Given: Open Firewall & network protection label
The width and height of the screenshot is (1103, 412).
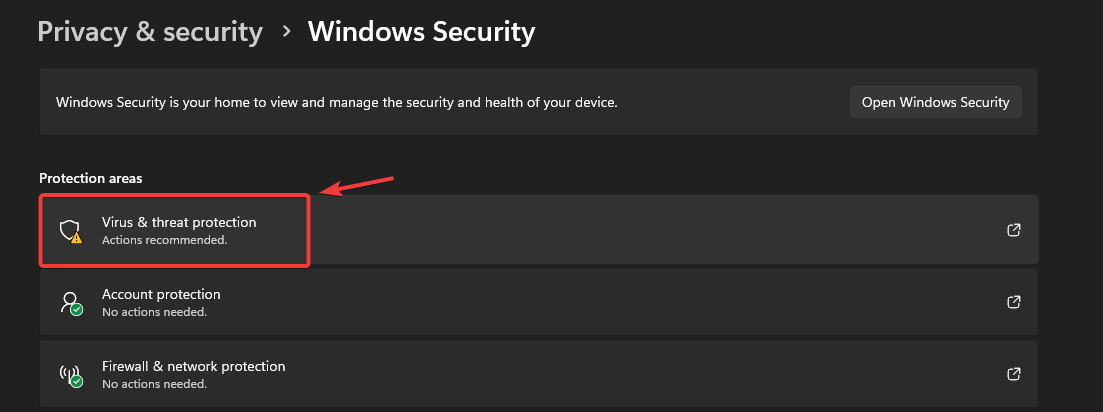Looking at the screenshot, I should coord(193,366).
